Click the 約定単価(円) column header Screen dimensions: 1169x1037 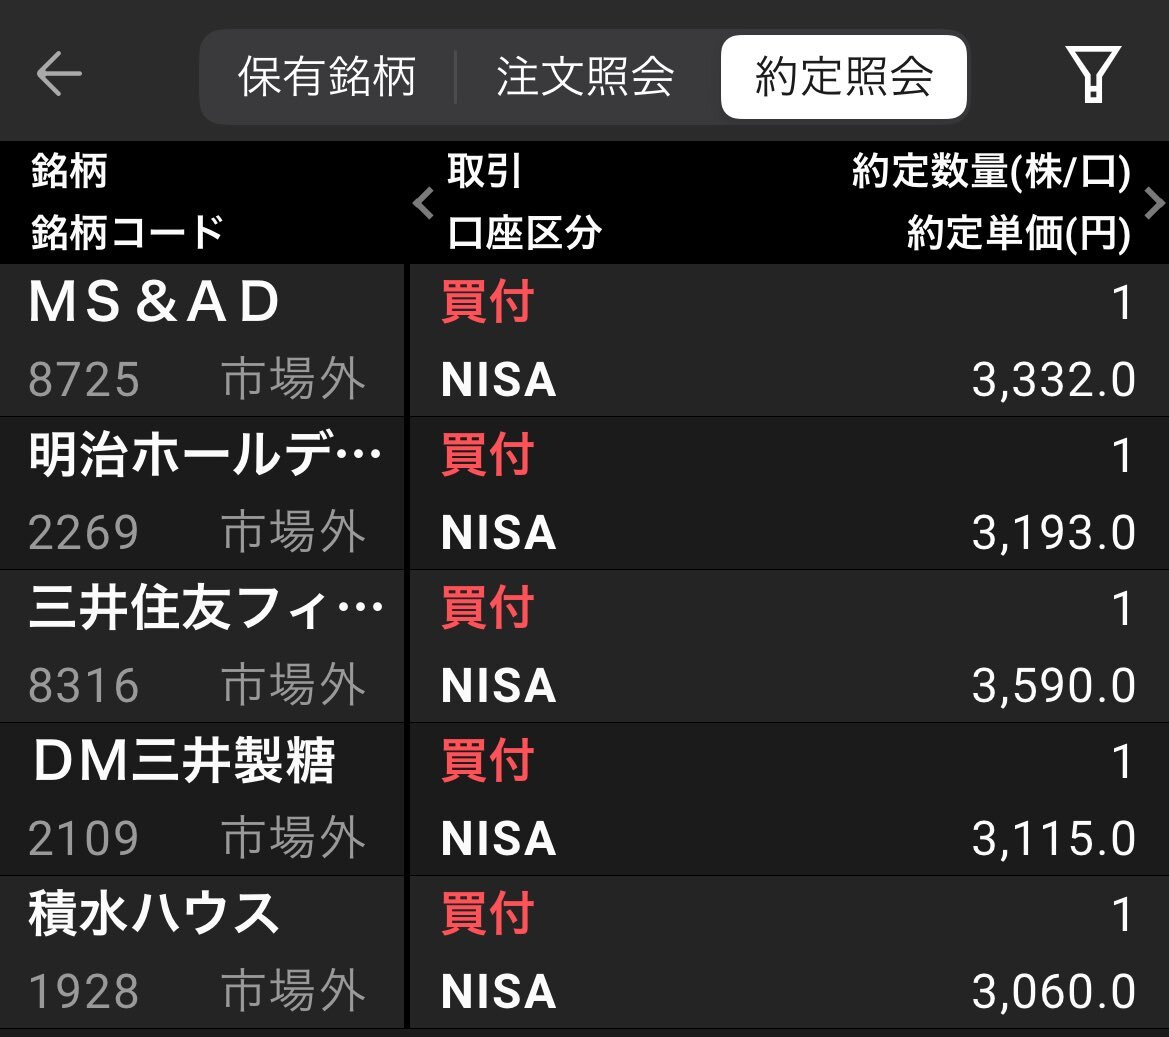[x=1018, y=233]
